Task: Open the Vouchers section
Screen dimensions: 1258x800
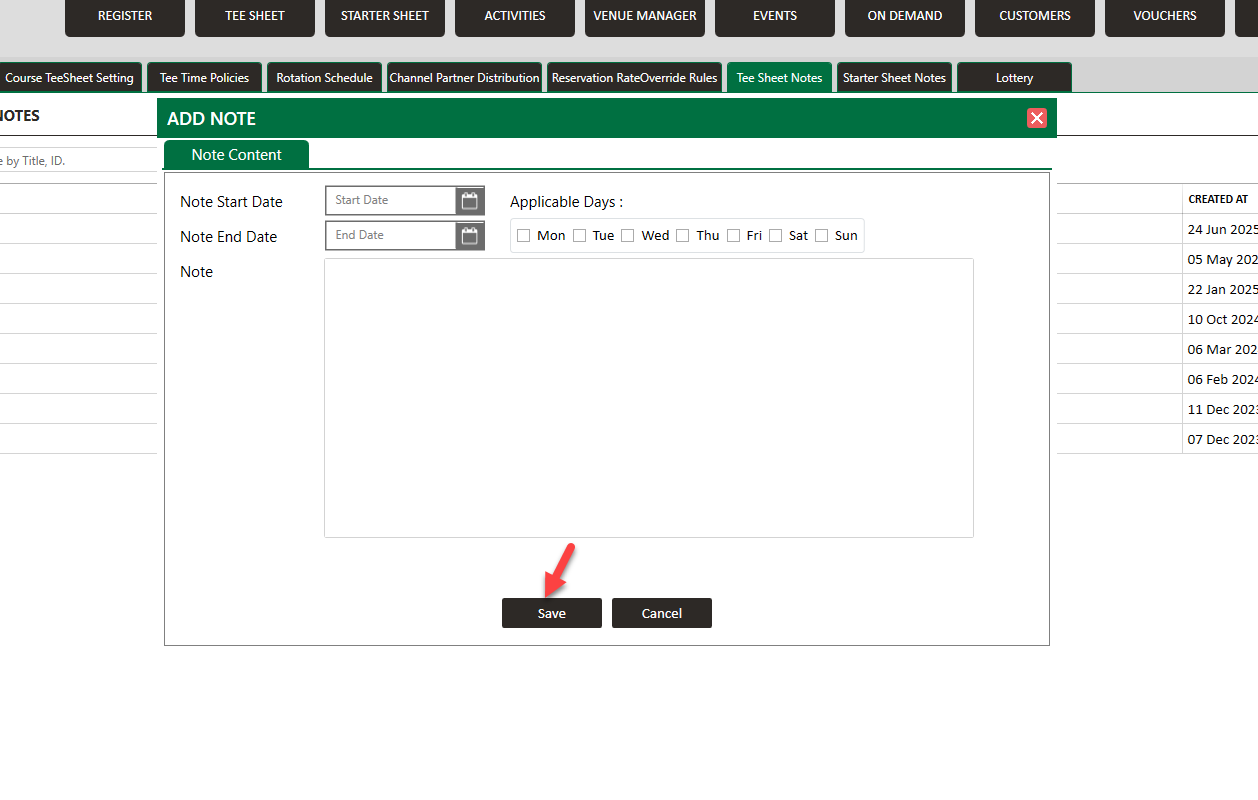Action: 1164,17
